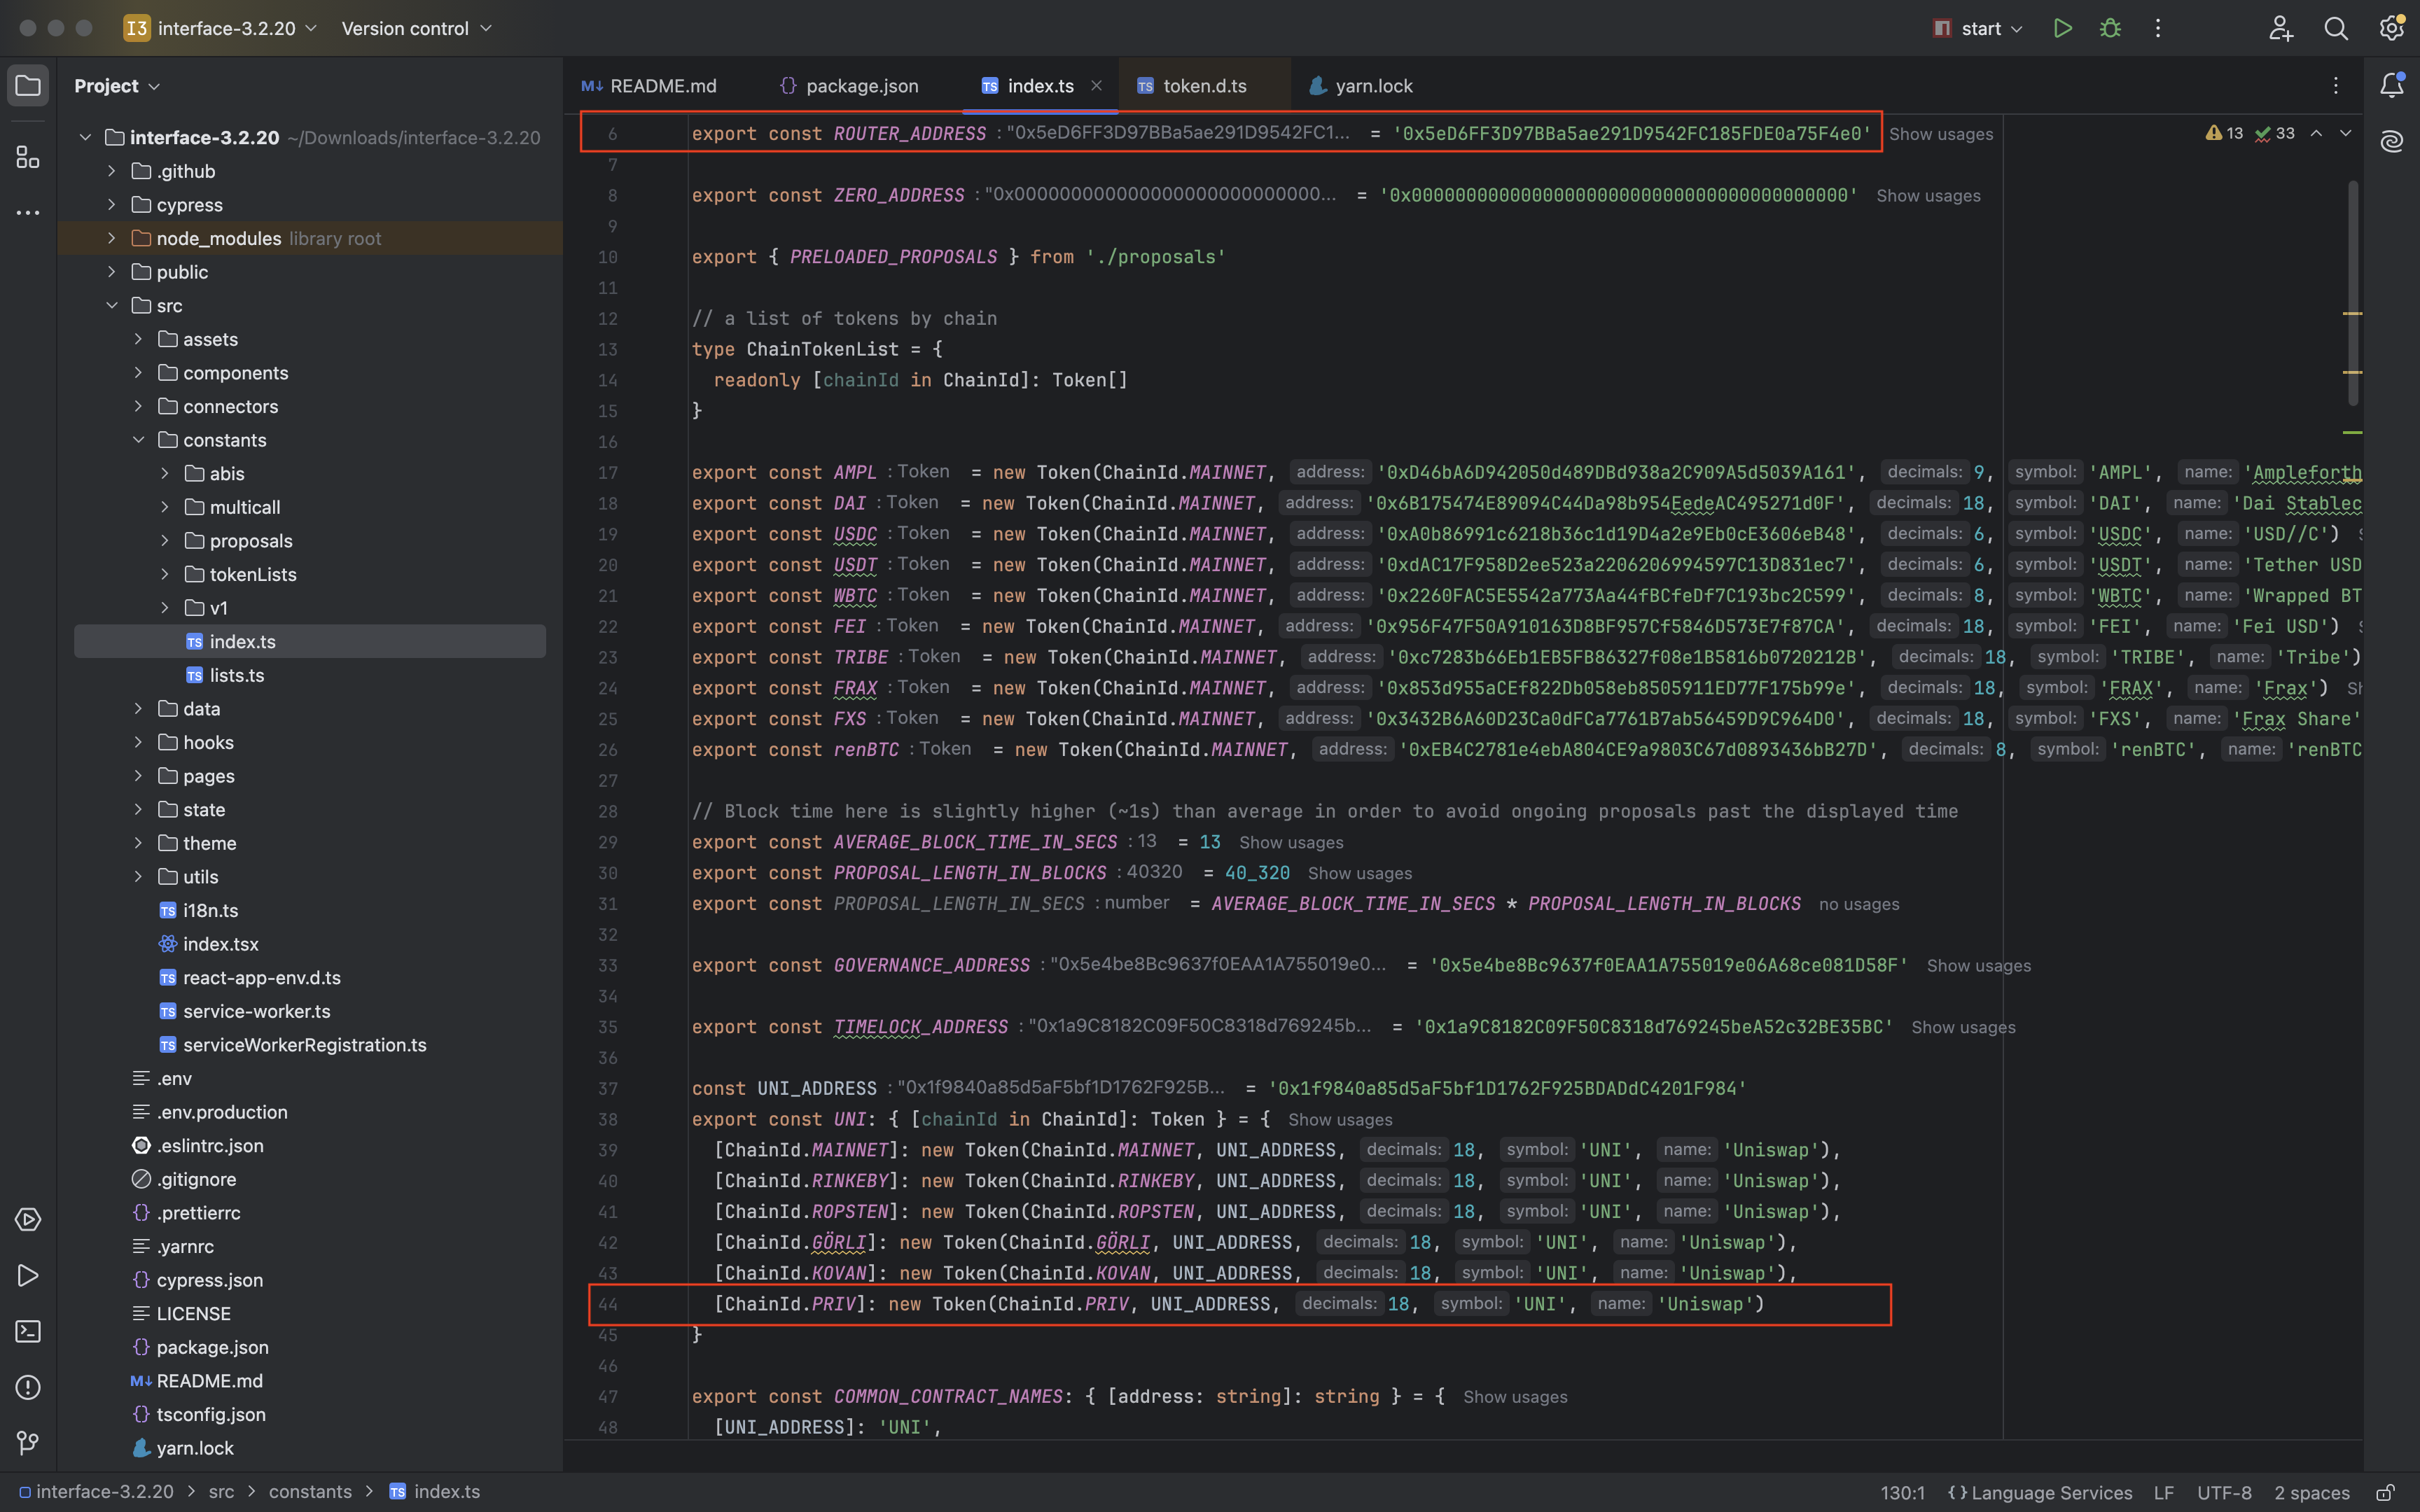
Task: Collapse the constants folder
Action: [139, 440]
